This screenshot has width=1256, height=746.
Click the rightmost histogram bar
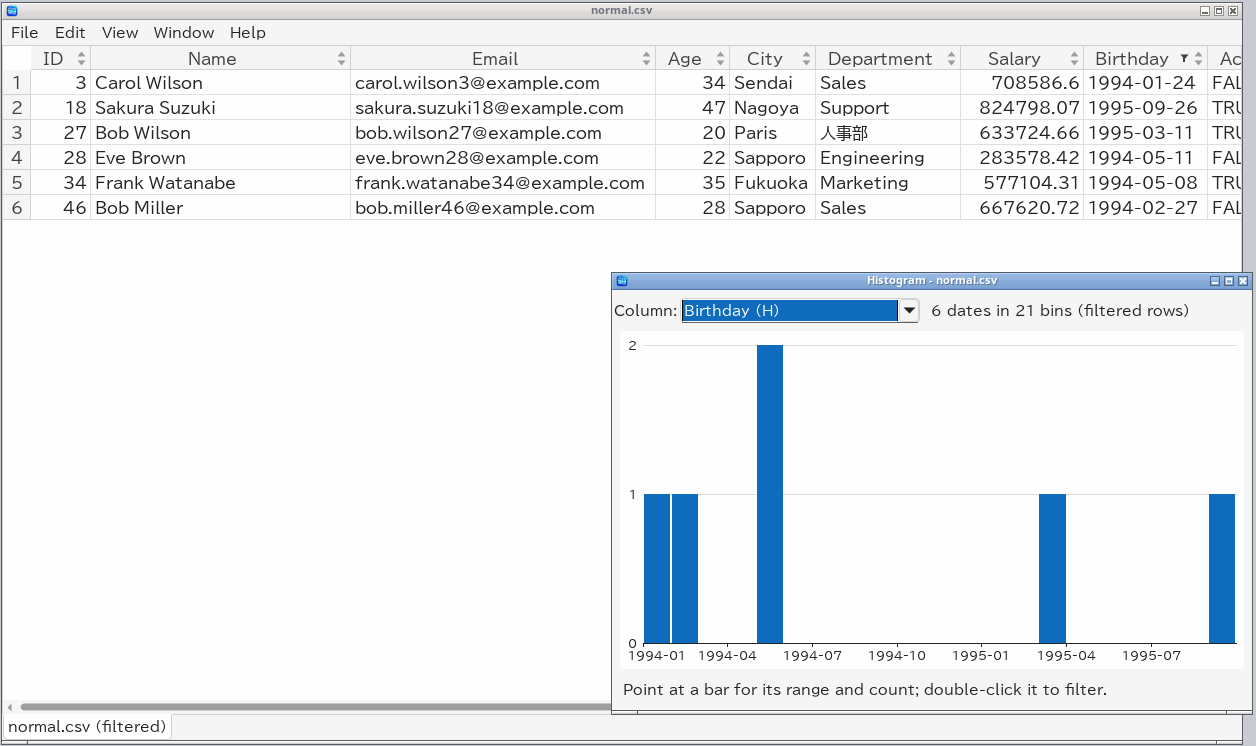point(1222,568)
